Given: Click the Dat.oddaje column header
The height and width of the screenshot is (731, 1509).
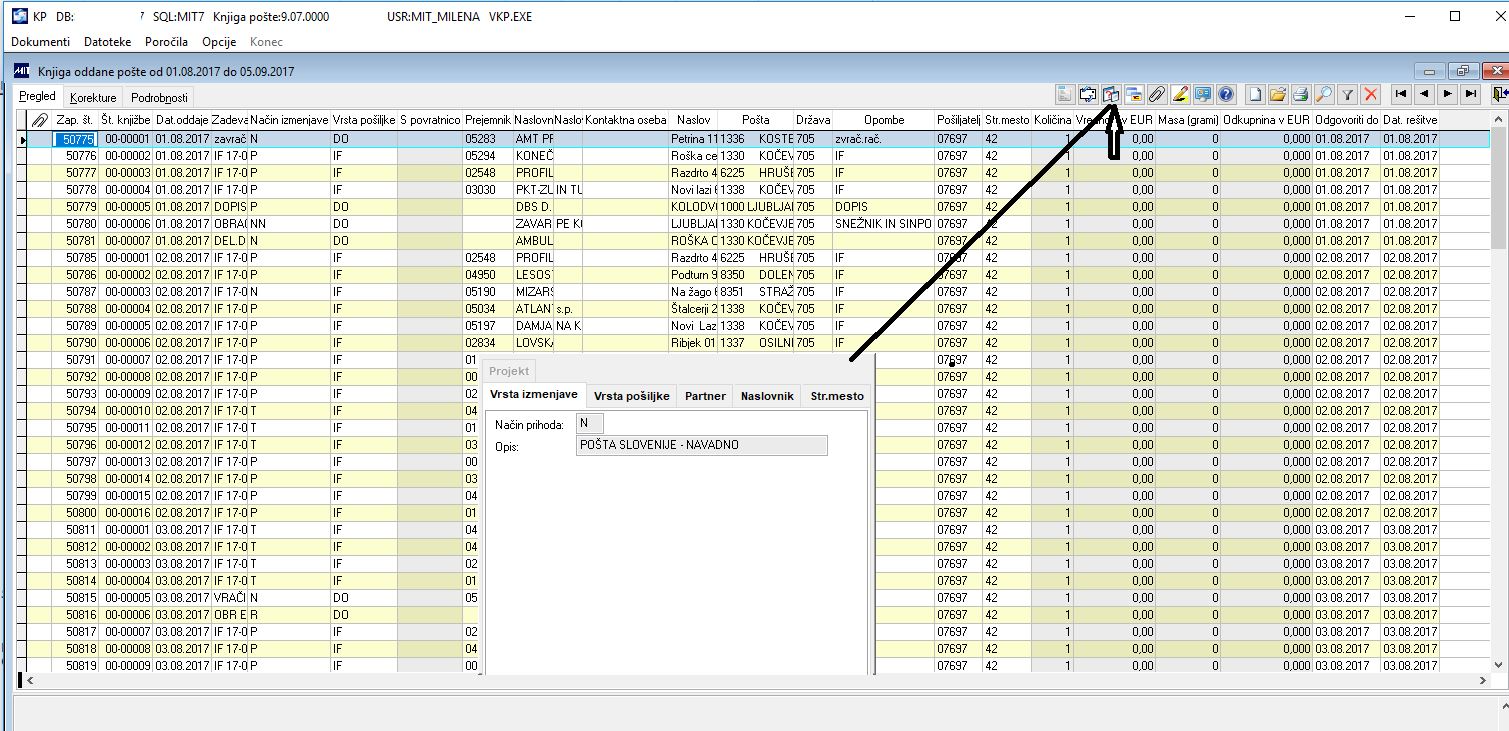Looking at the screenshot, I should (x=181, y=120).
